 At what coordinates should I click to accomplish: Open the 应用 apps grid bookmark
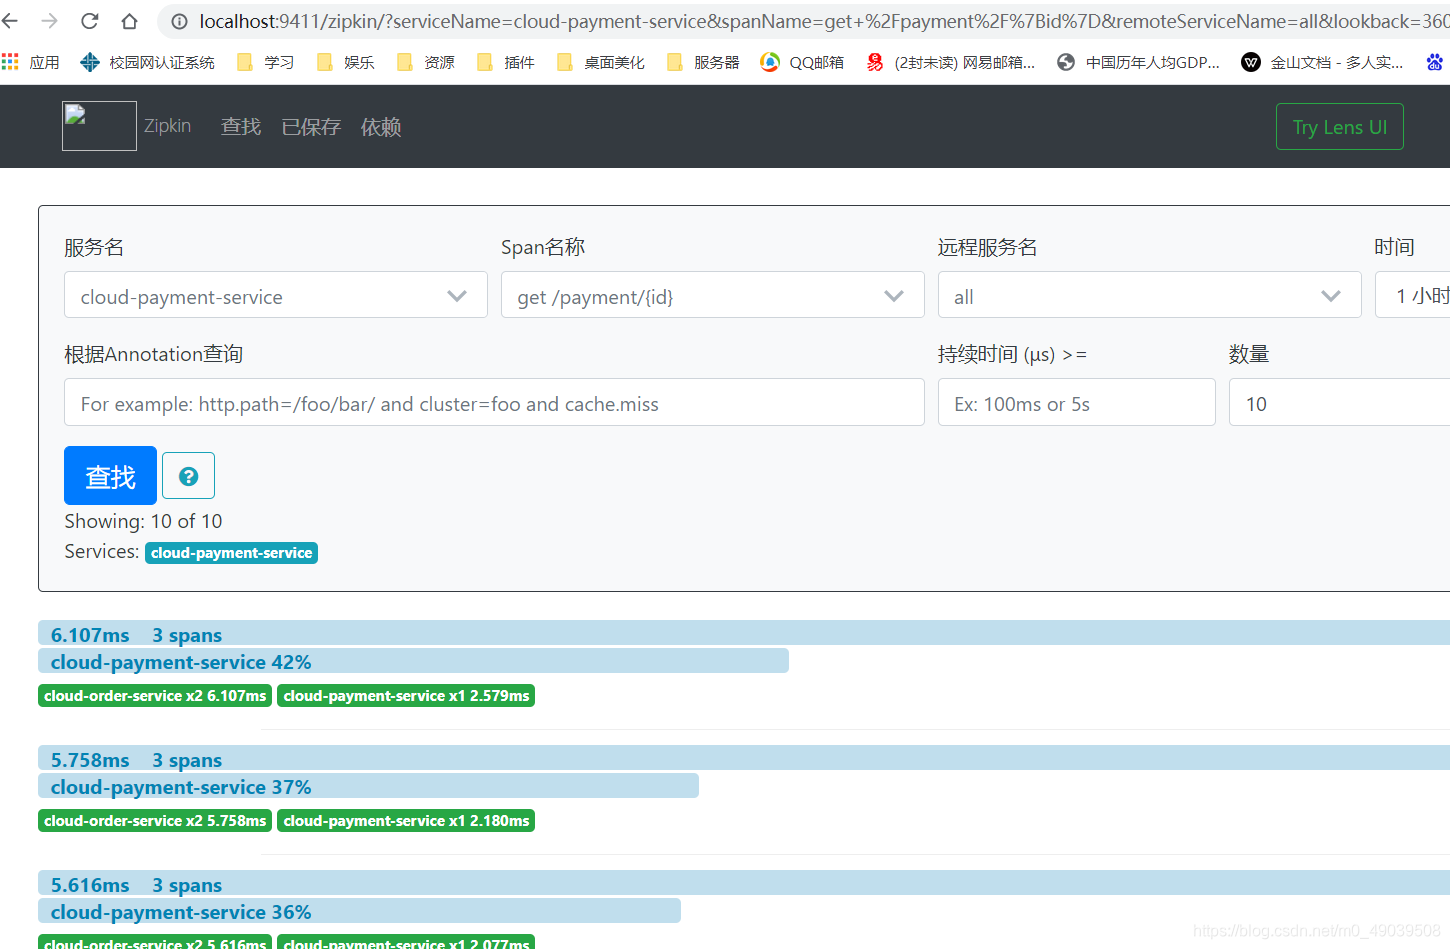(31, 62)
